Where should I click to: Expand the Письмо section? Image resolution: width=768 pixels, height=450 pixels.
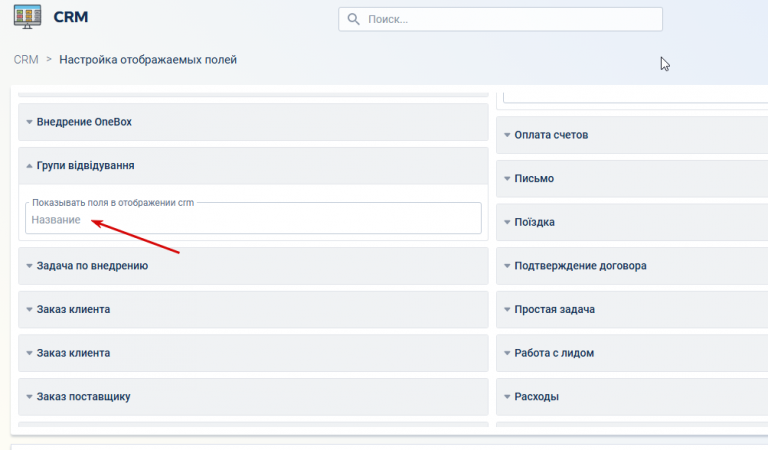point(632,179)
